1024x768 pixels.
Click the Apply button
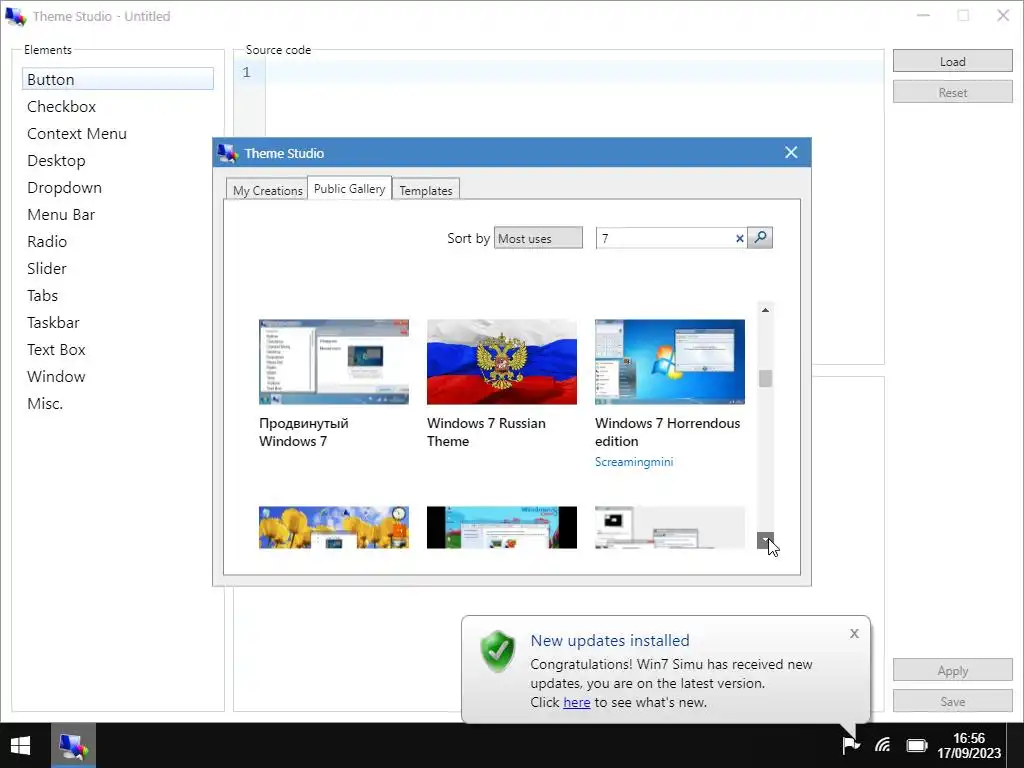952,670
